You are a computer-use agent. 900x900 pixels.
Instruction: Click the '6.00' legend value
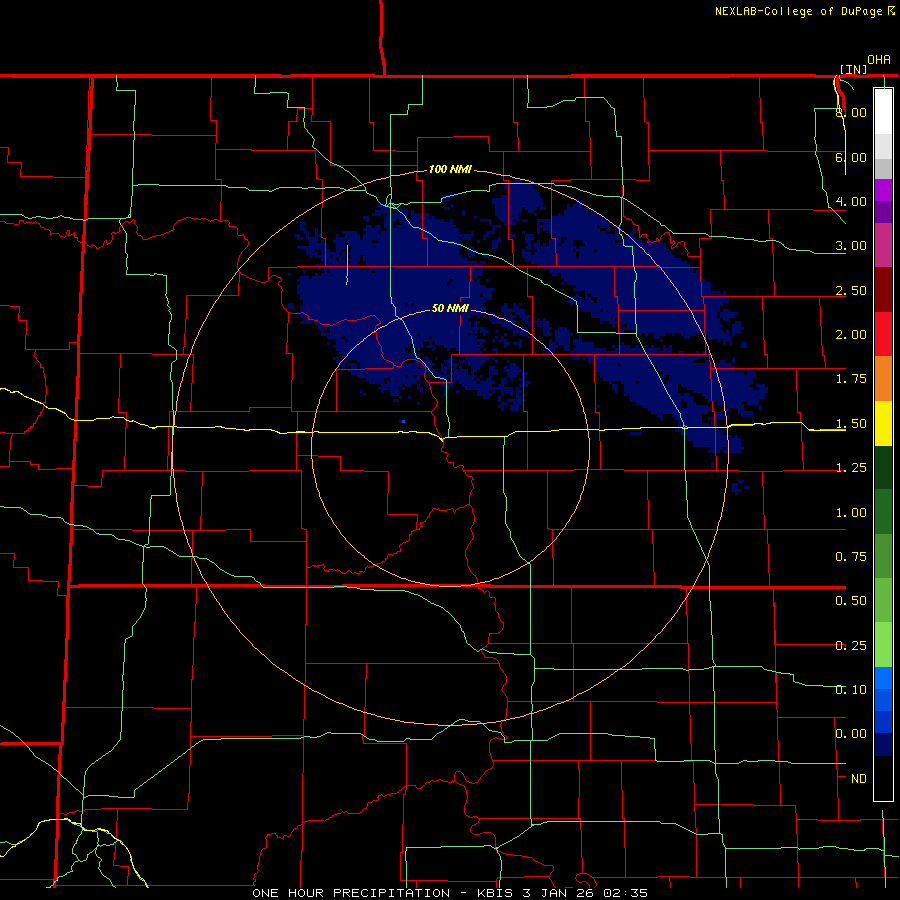[x=851, y=157]
